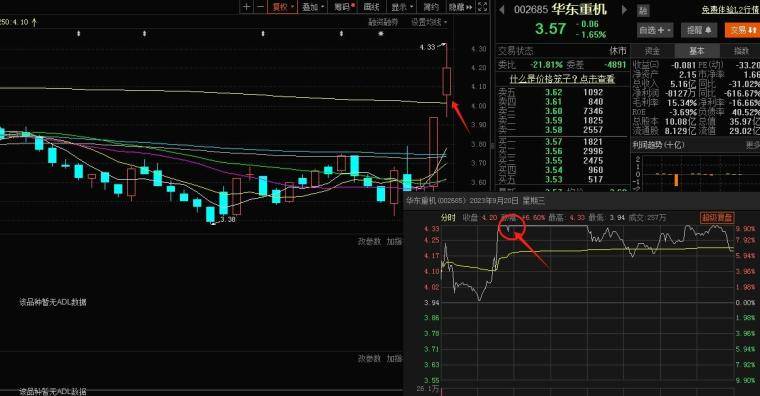
Task: Open the 自选 + dropdown button
Action: coord(655,30)
